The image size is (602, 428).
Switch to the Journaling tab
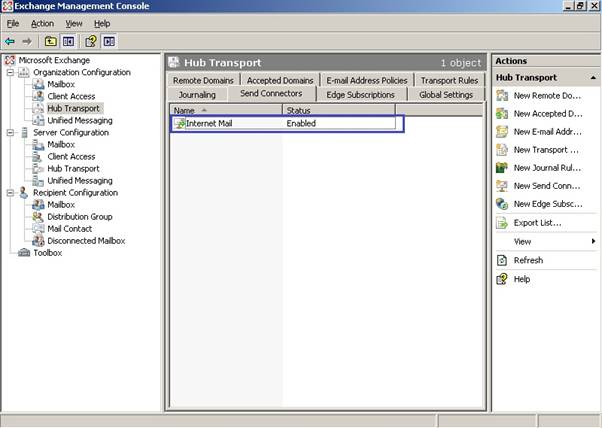pyautogui.click(x=197, y=95)
